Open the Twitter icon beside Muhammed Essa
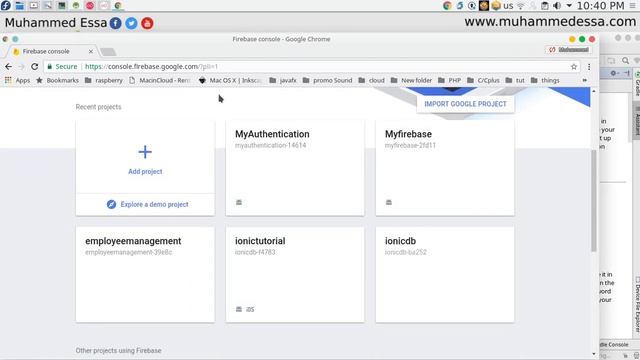 (131, 23)
